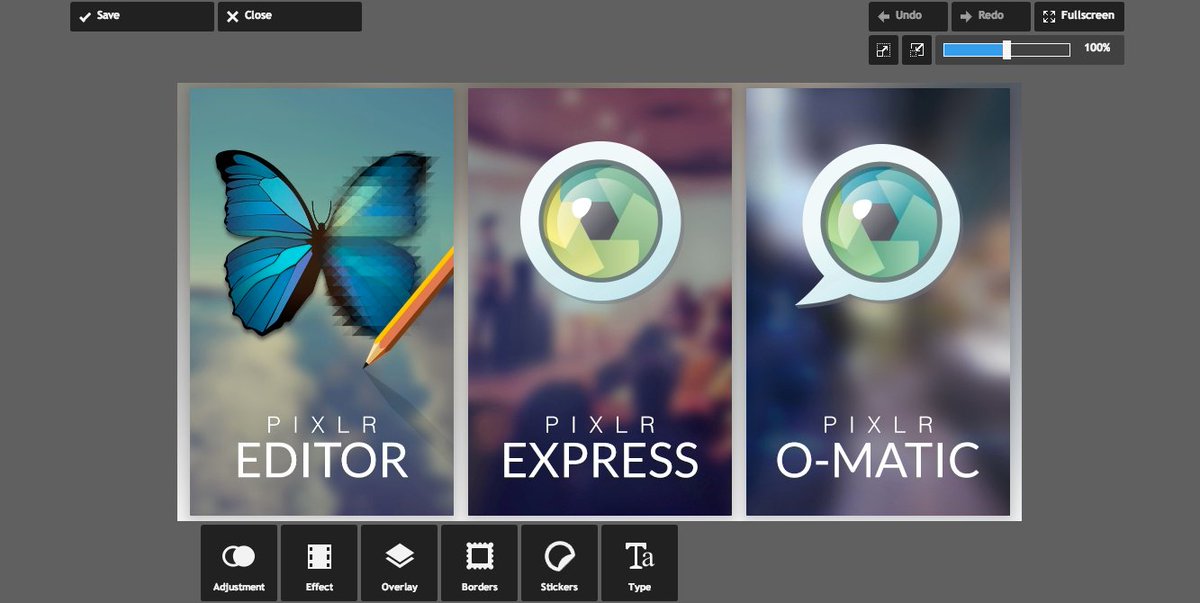Click the 100% zoom value

(x=1097, y=48)
